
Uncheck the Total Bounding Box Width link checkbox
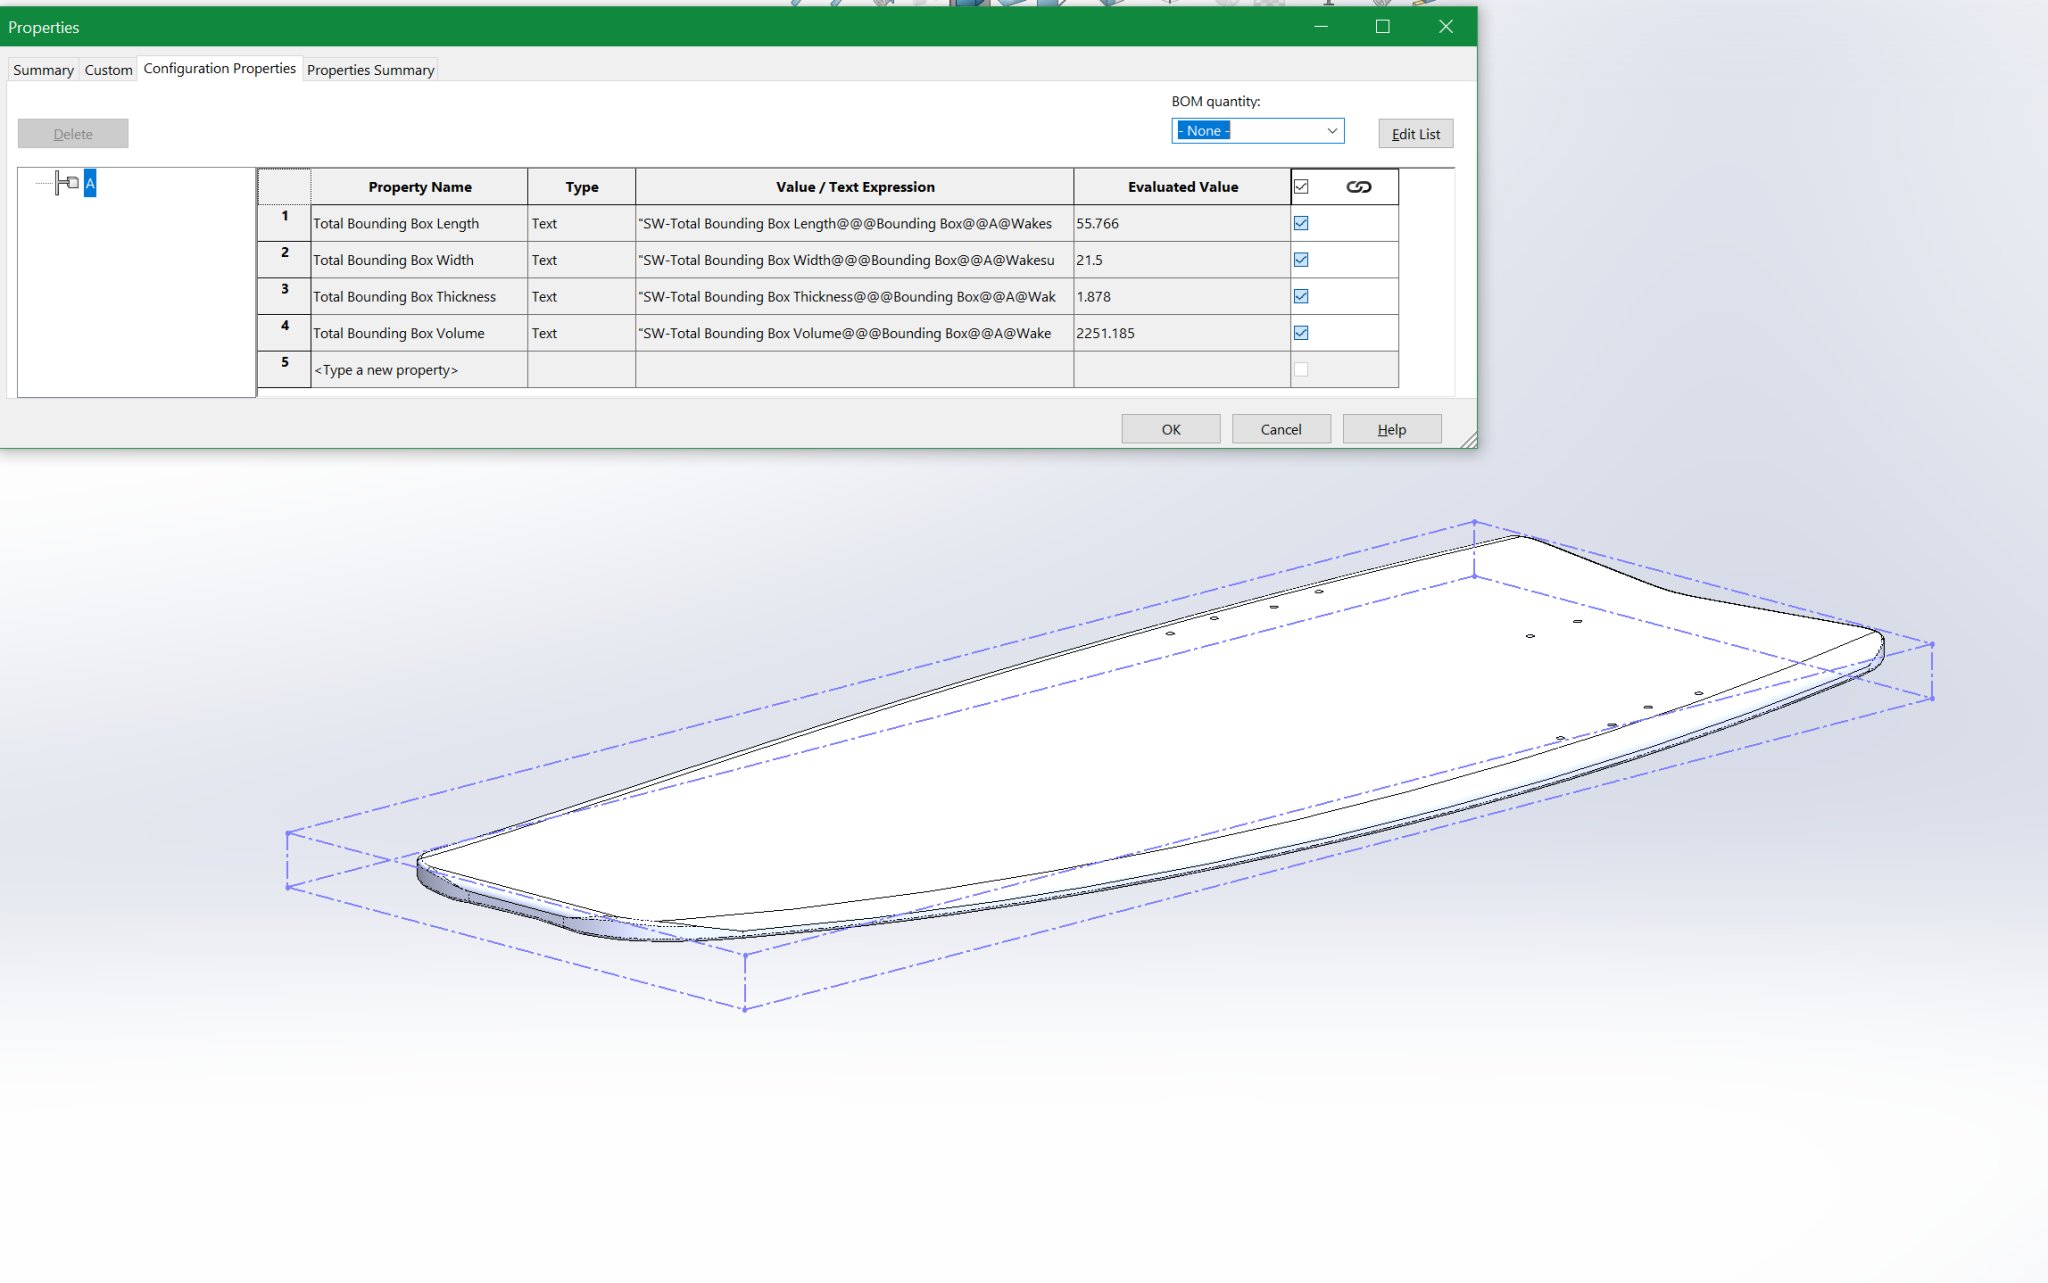1301,260
